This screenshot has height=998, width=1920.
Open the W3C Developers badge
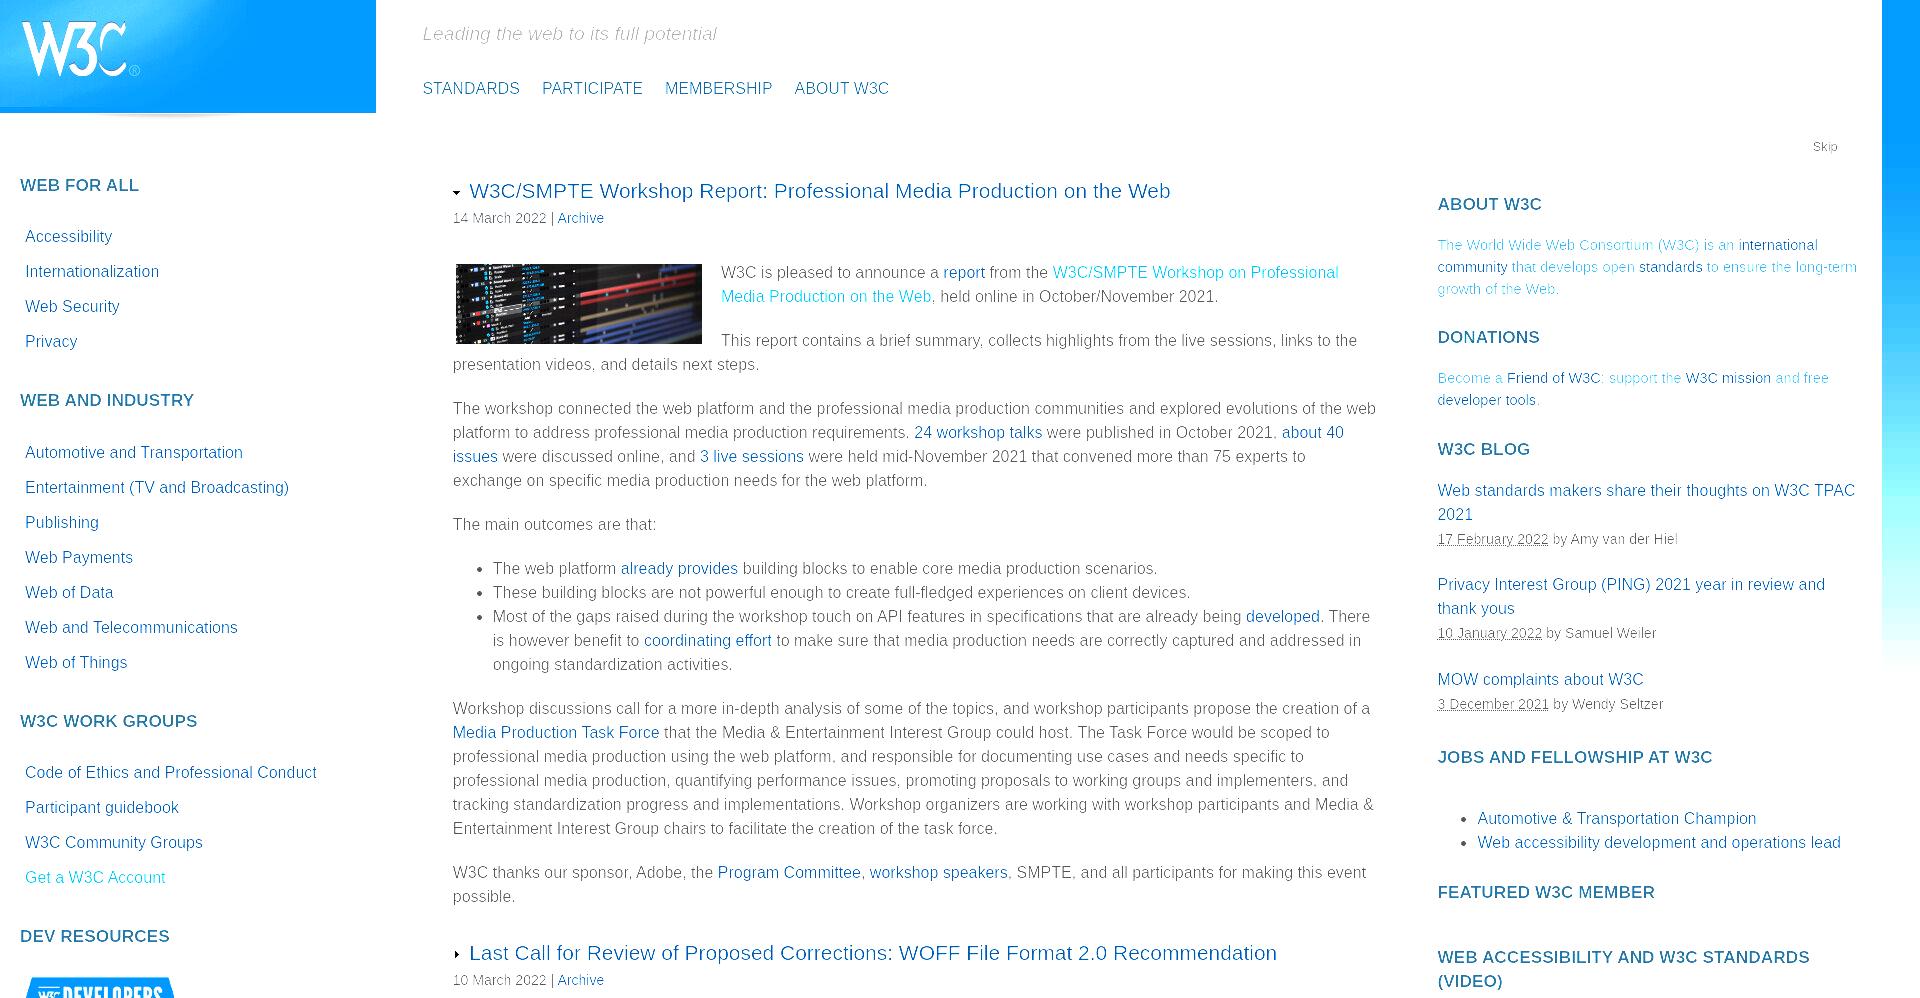[x=100, y=987]
